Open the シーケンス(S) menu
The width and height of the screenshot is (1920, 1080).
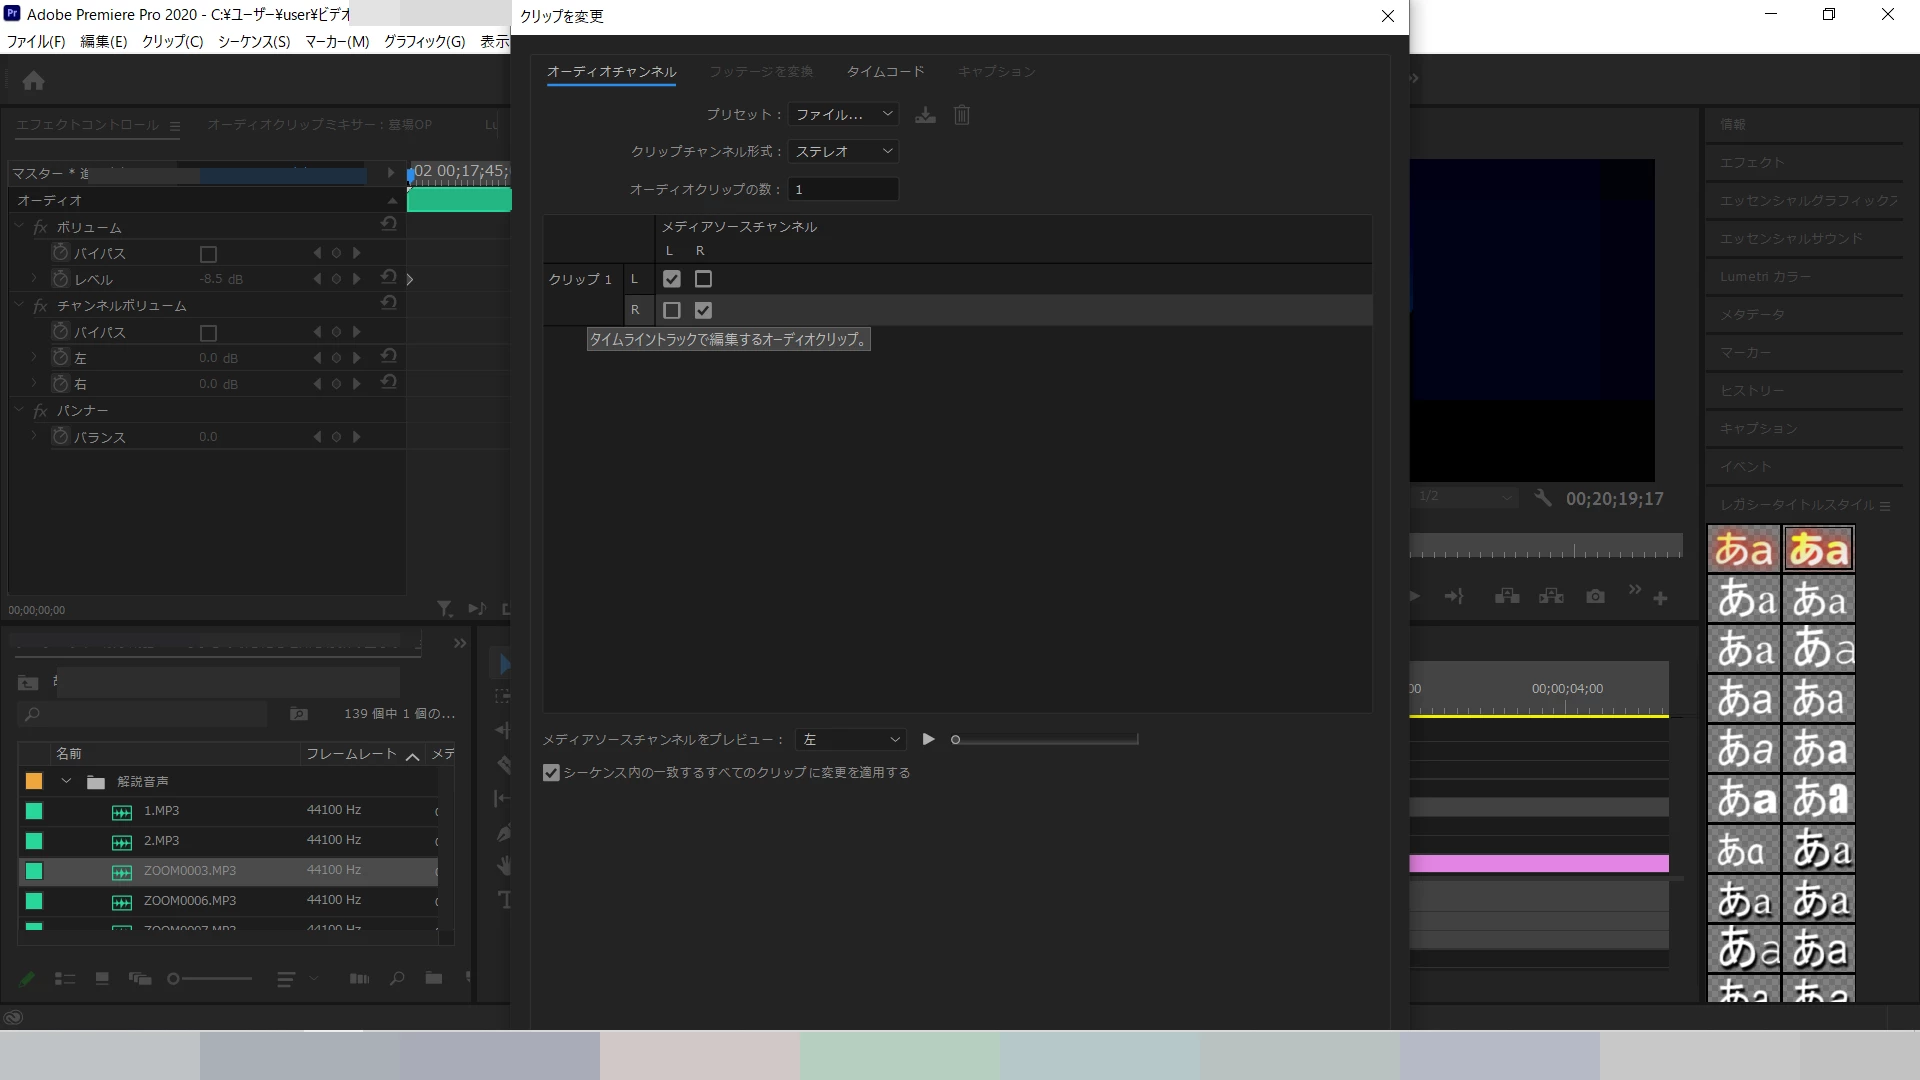tap(254, 41)
